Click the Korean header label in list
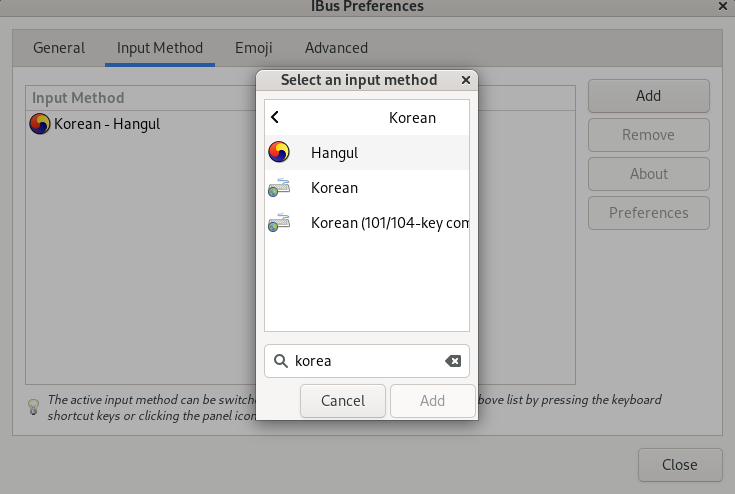Screen dimensions: 735x494 point(412,118)
